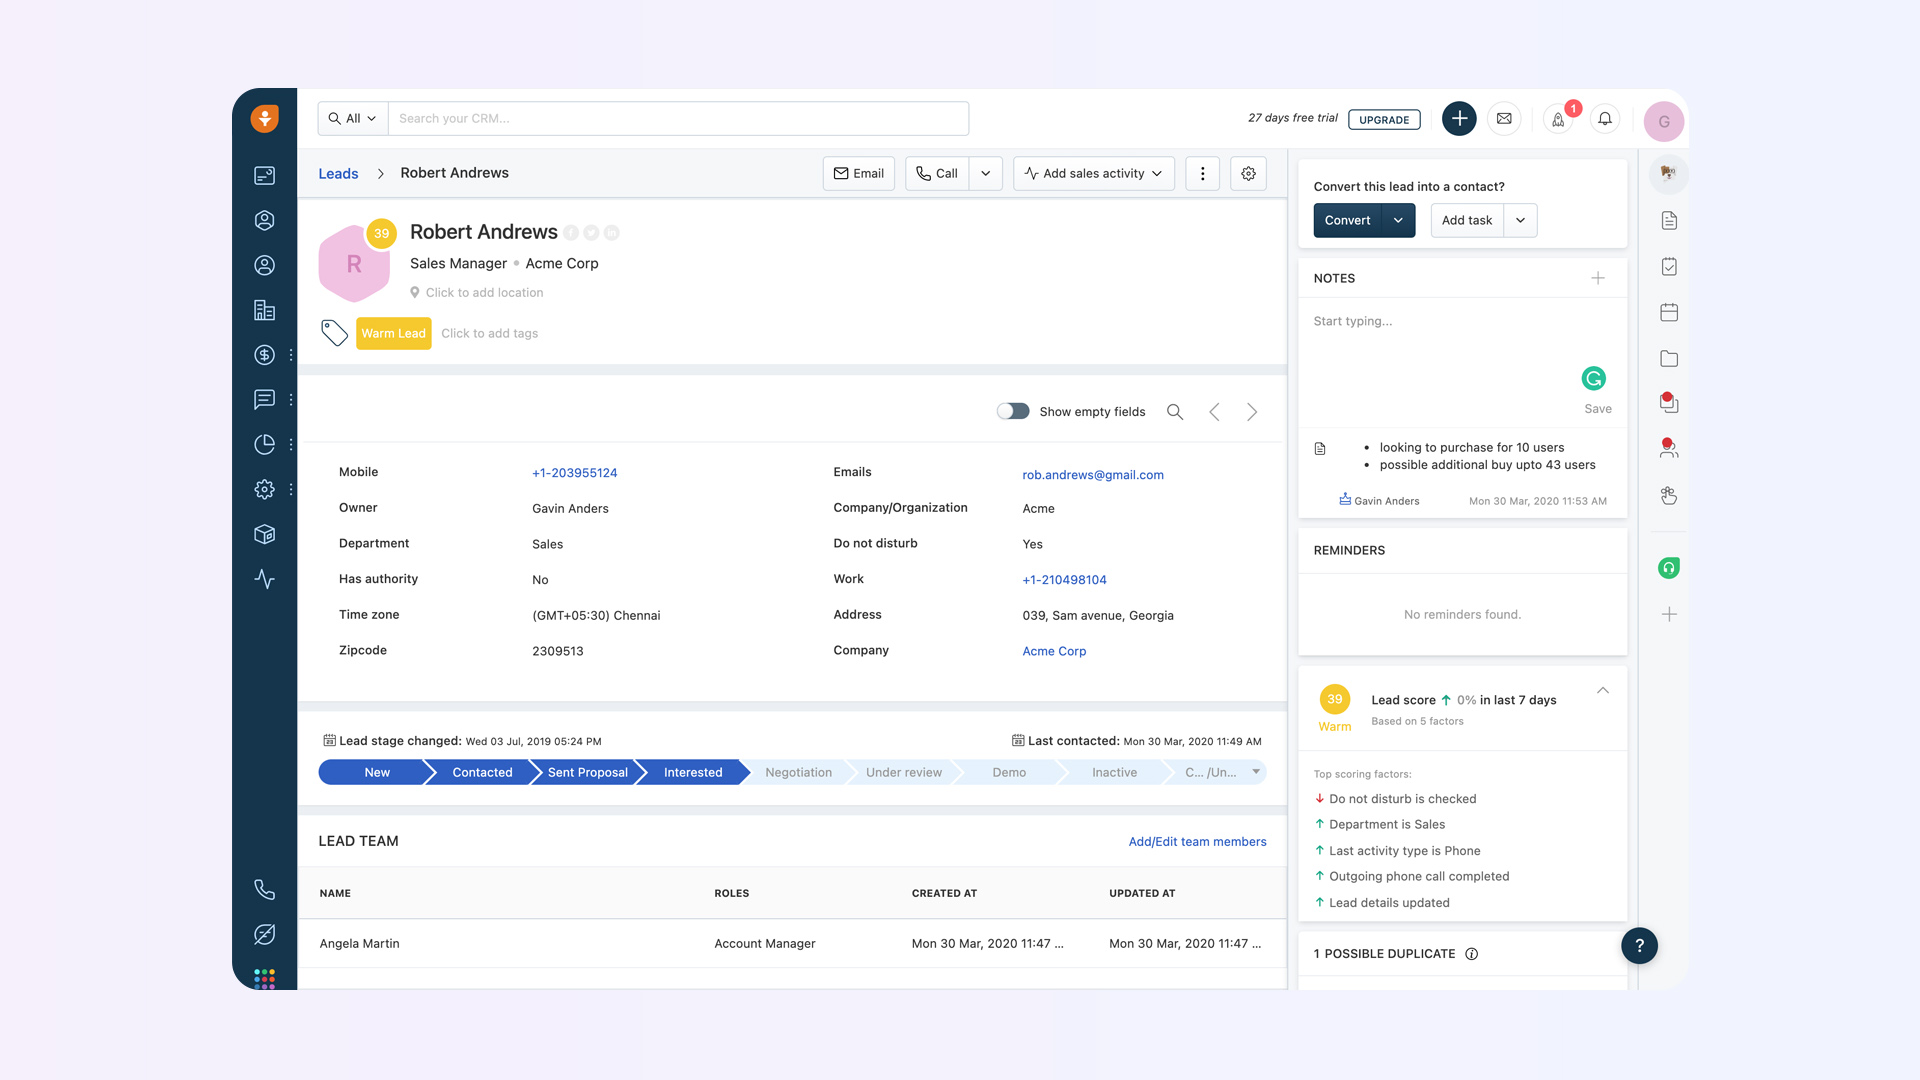The height and width of the screenshot is (1080, 1920).
Task: Open Conversations chat icon in sidebar
Action: 264,400
